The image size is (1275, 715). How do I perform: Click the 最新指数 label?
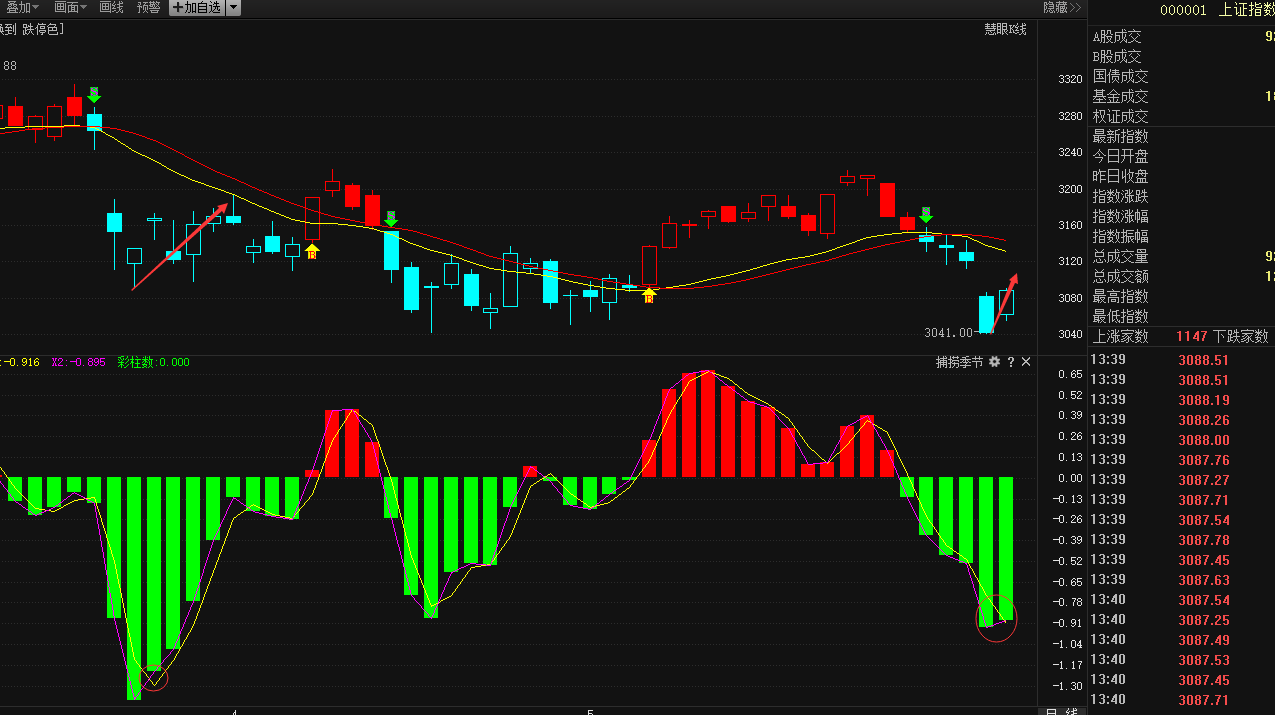(1120, 136)
